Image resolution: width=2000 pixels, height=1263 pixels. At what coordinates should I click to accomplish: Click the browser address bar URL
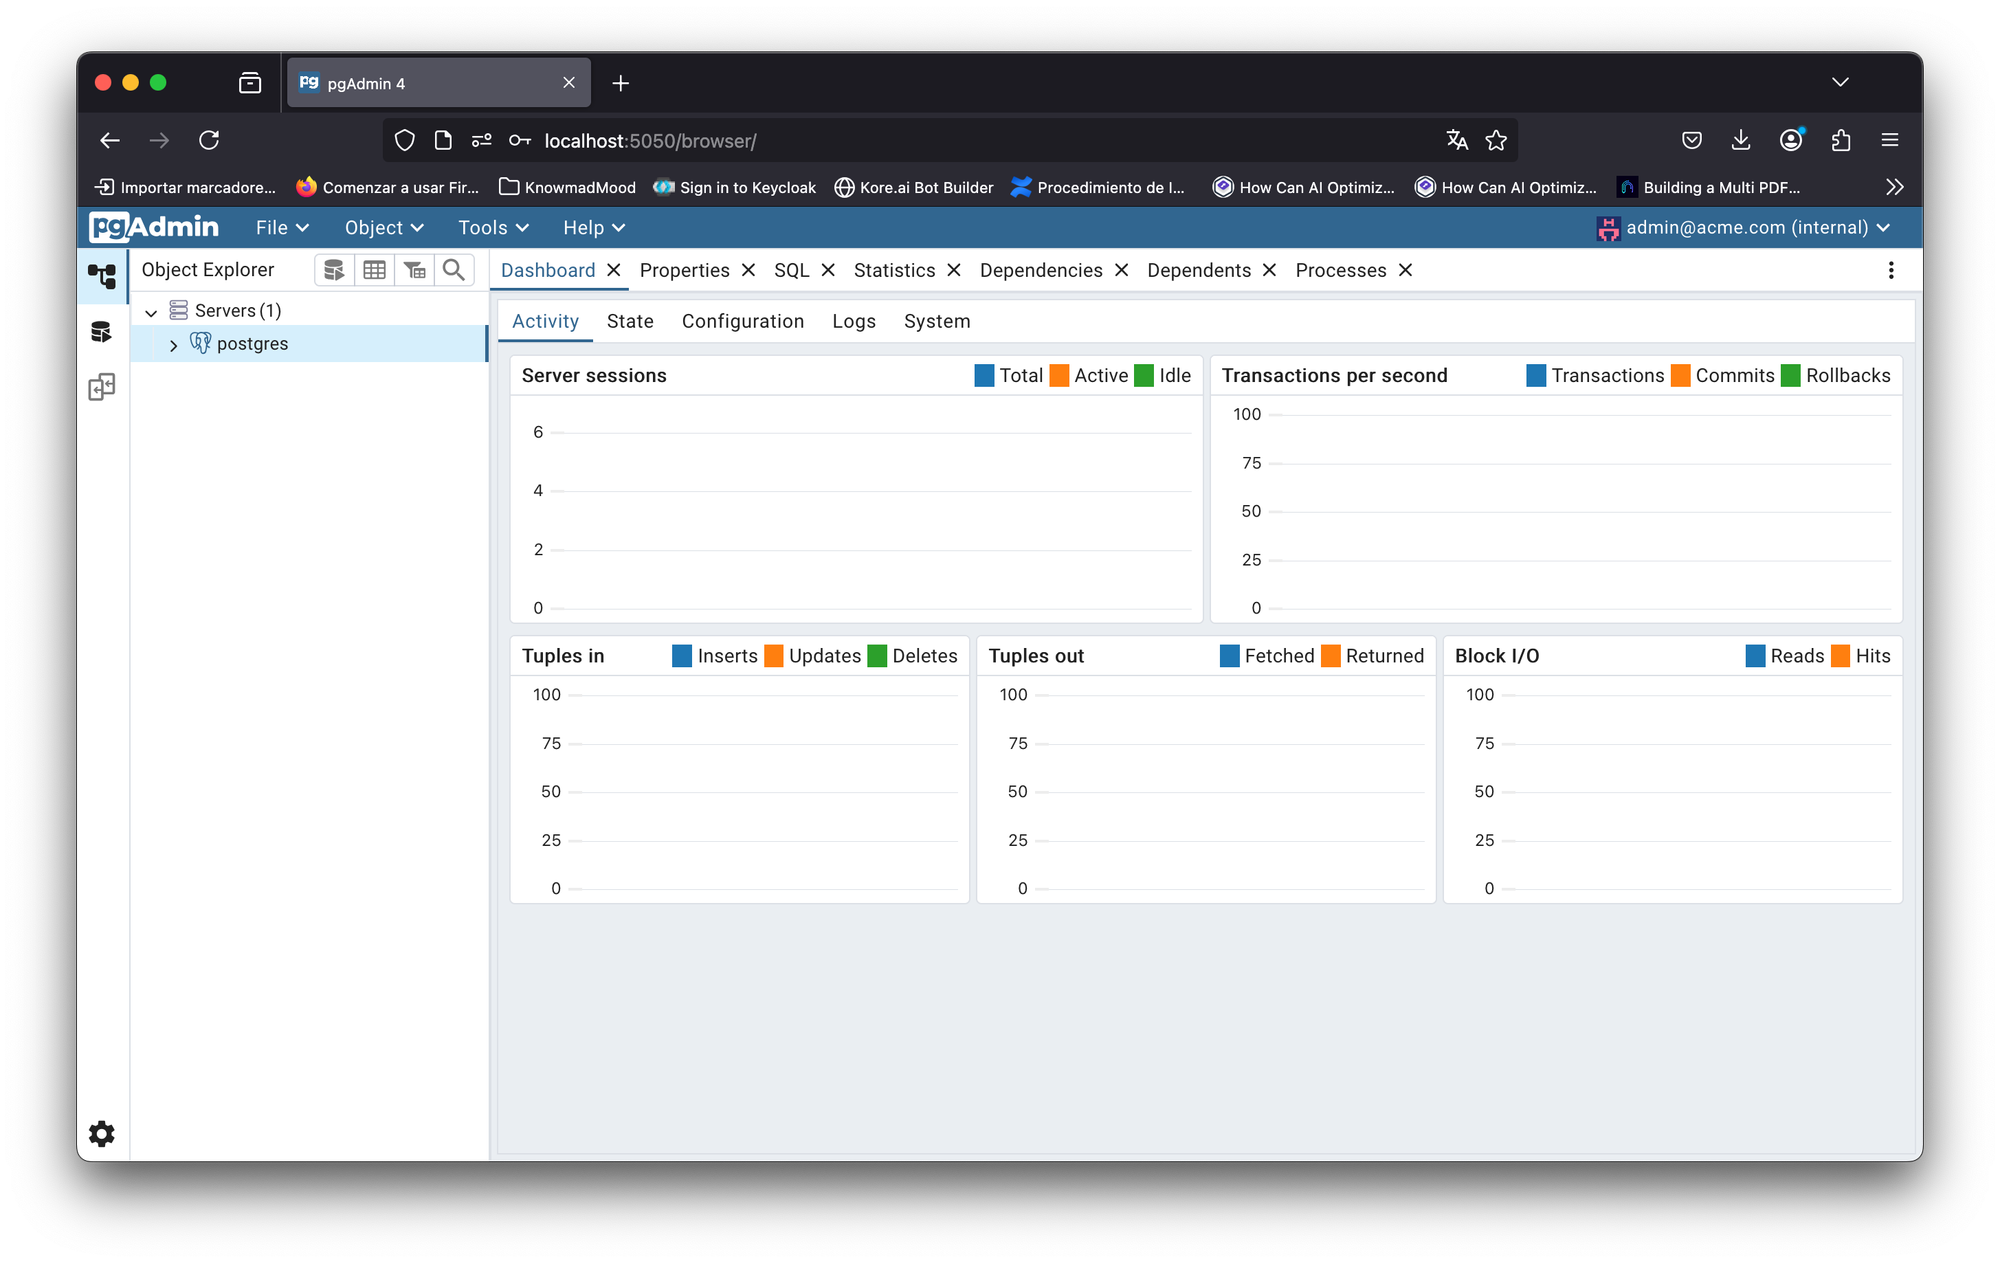(650, 141)
